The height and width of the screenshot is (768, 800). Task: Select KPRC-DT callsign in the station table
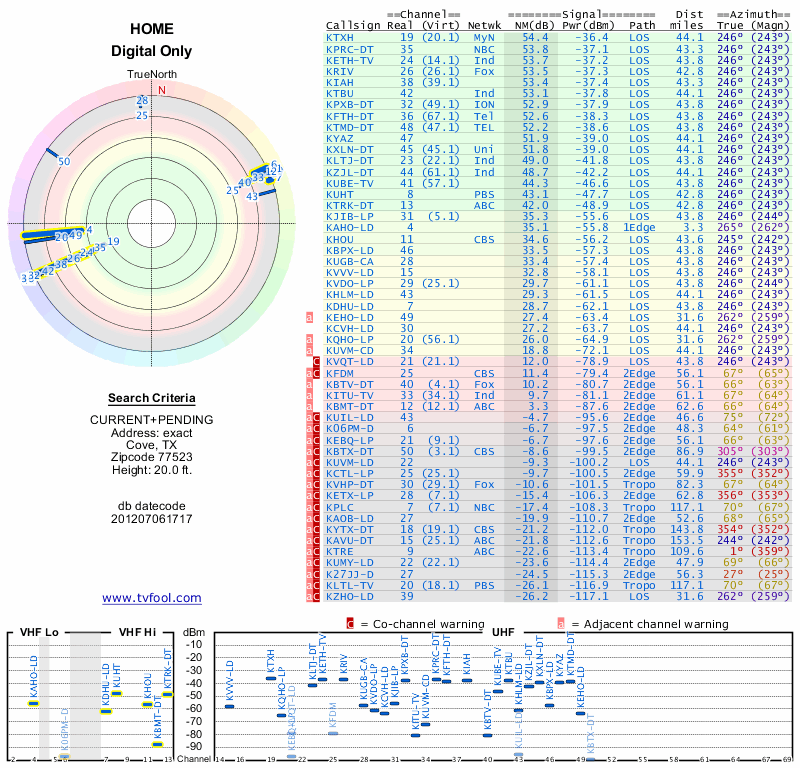pyautogui.click(x=350, y=49)
